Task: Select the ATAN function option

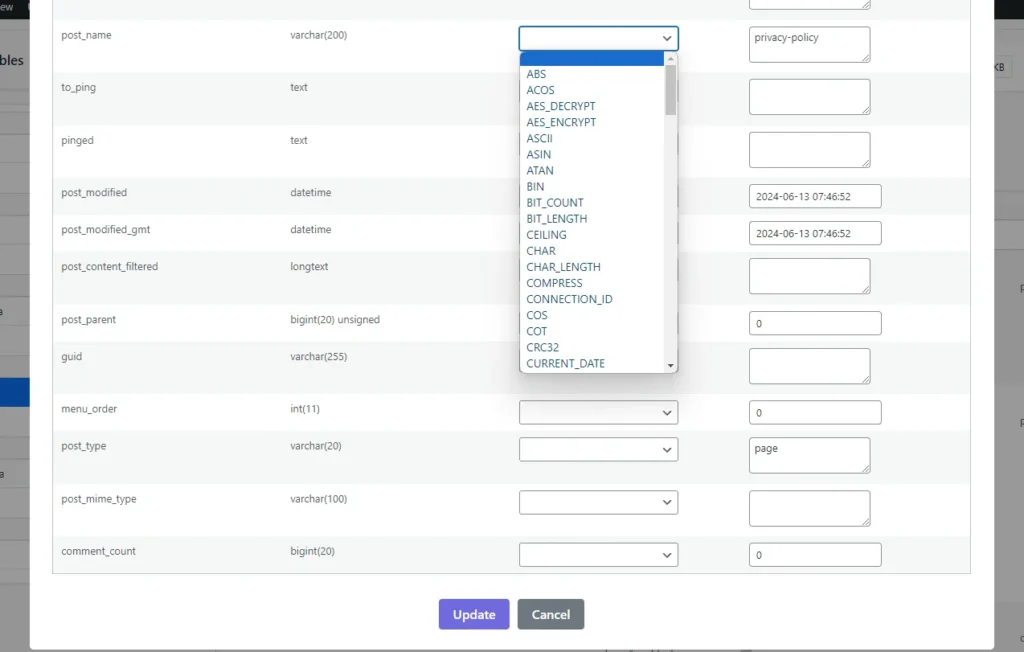Action: click(539, 170)
